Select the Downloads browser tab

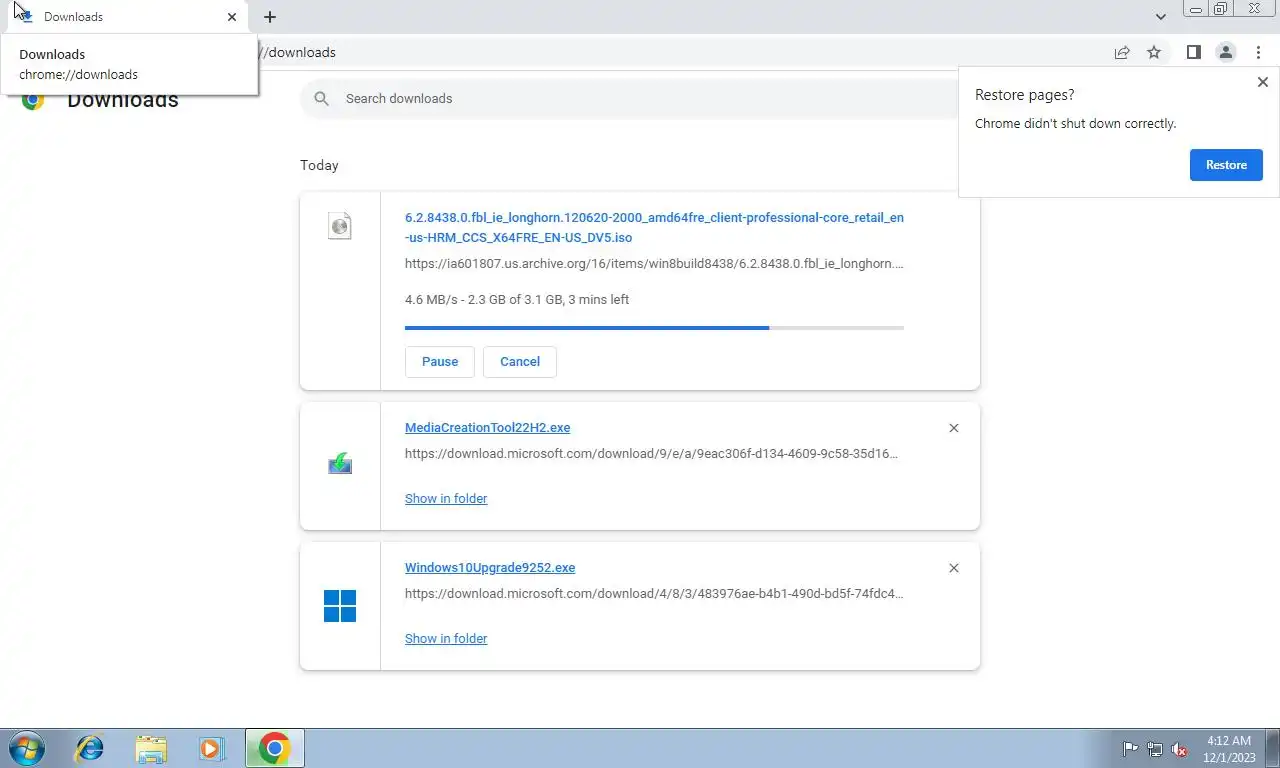pos(125,17)
